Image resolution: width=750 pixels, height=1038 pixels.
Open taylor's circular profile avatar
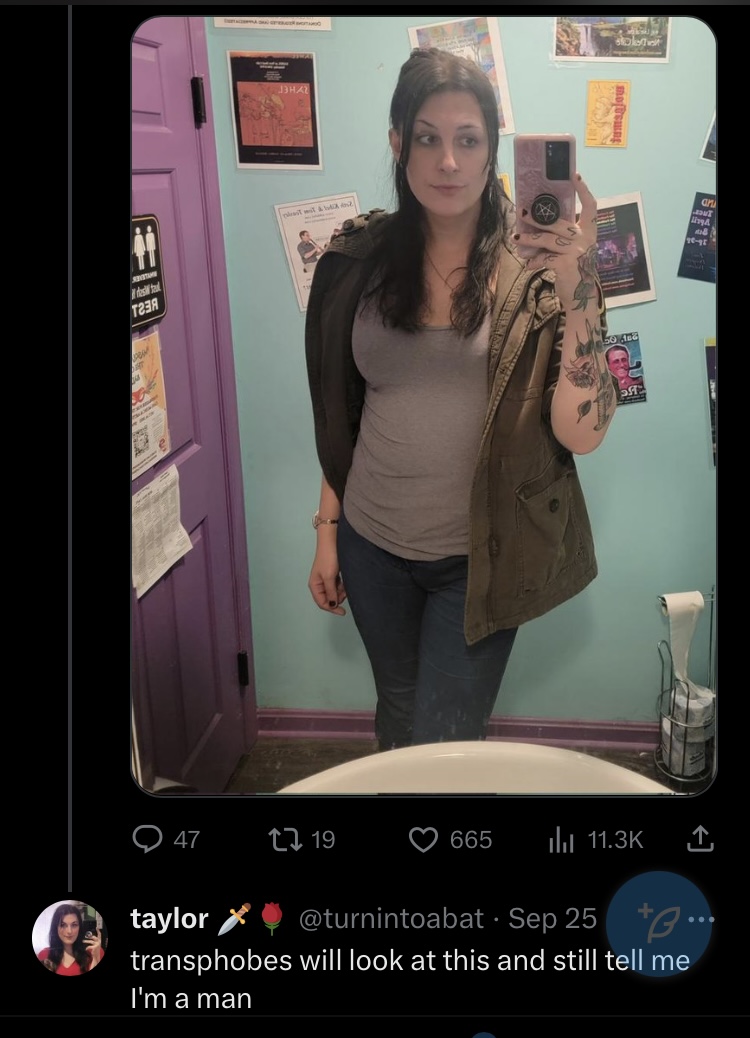click(x=70, y=937)
